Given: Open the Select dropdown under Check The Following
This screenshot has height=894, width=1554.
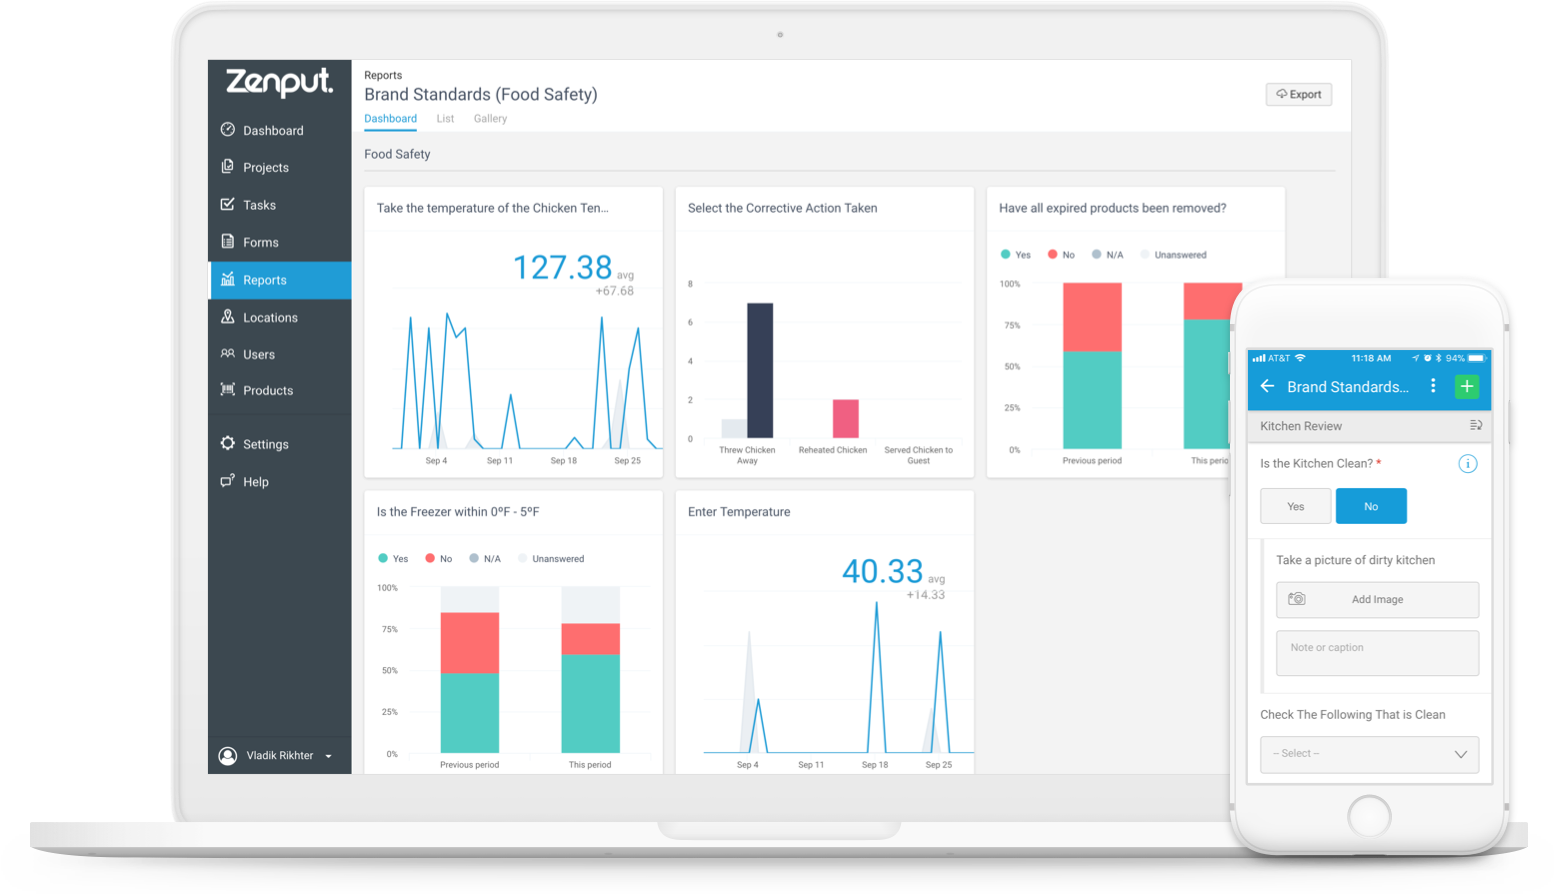Looking at the screenshot, I should pyautogui.click(x=1369, y=754).
